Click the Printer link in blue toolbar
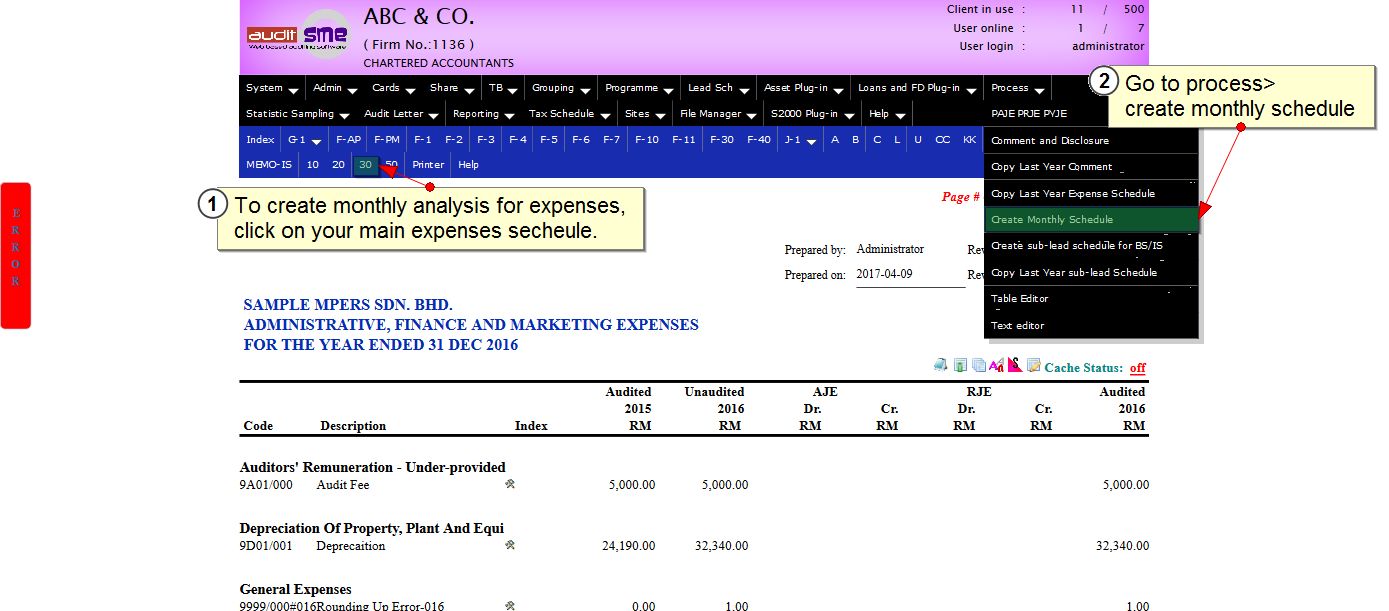Viewport: 1389px width, 611px height. coord(428,165)
